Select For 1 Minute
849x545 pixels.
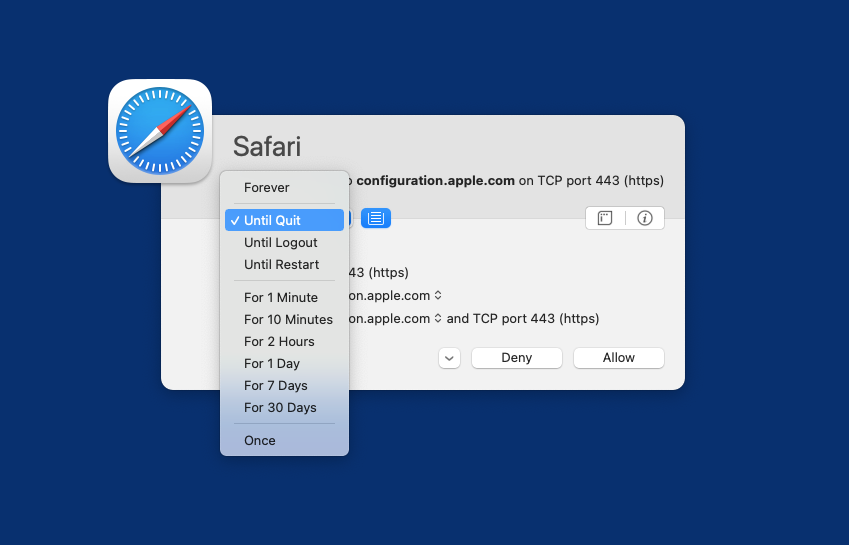pos(284,298)
